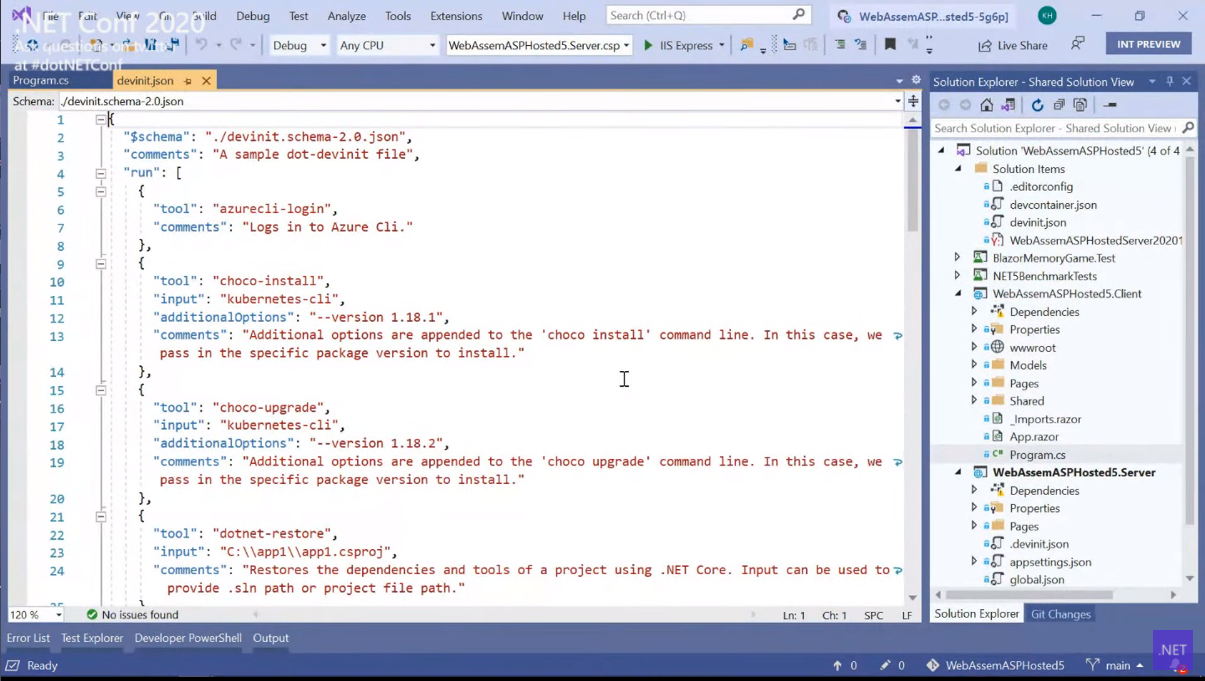This screenshot has height=681, width=1205.
Task: Open the Error List tab
Action: pos(28,638)
